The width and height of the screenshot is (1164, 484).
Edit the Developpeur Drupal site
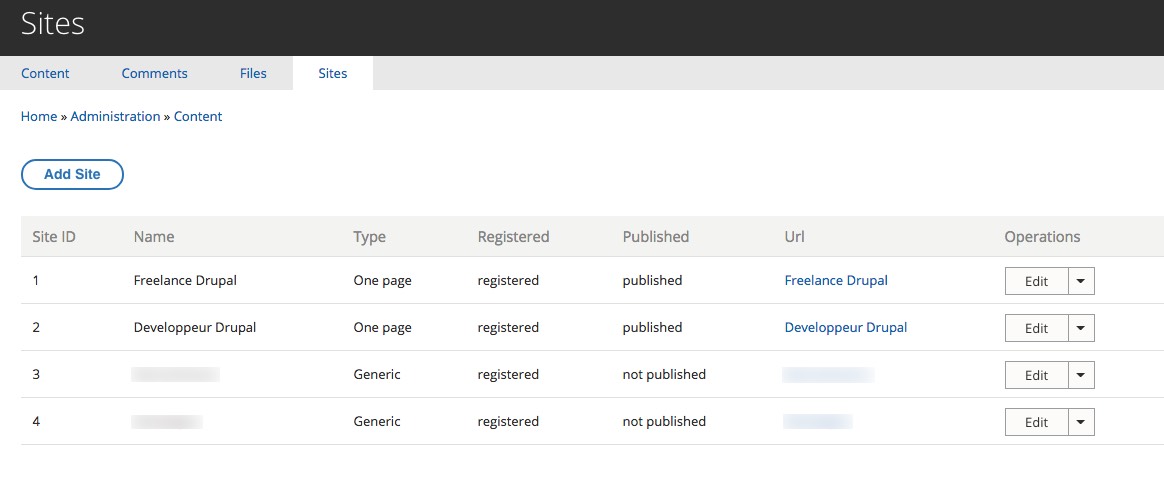coord(1036,328)
